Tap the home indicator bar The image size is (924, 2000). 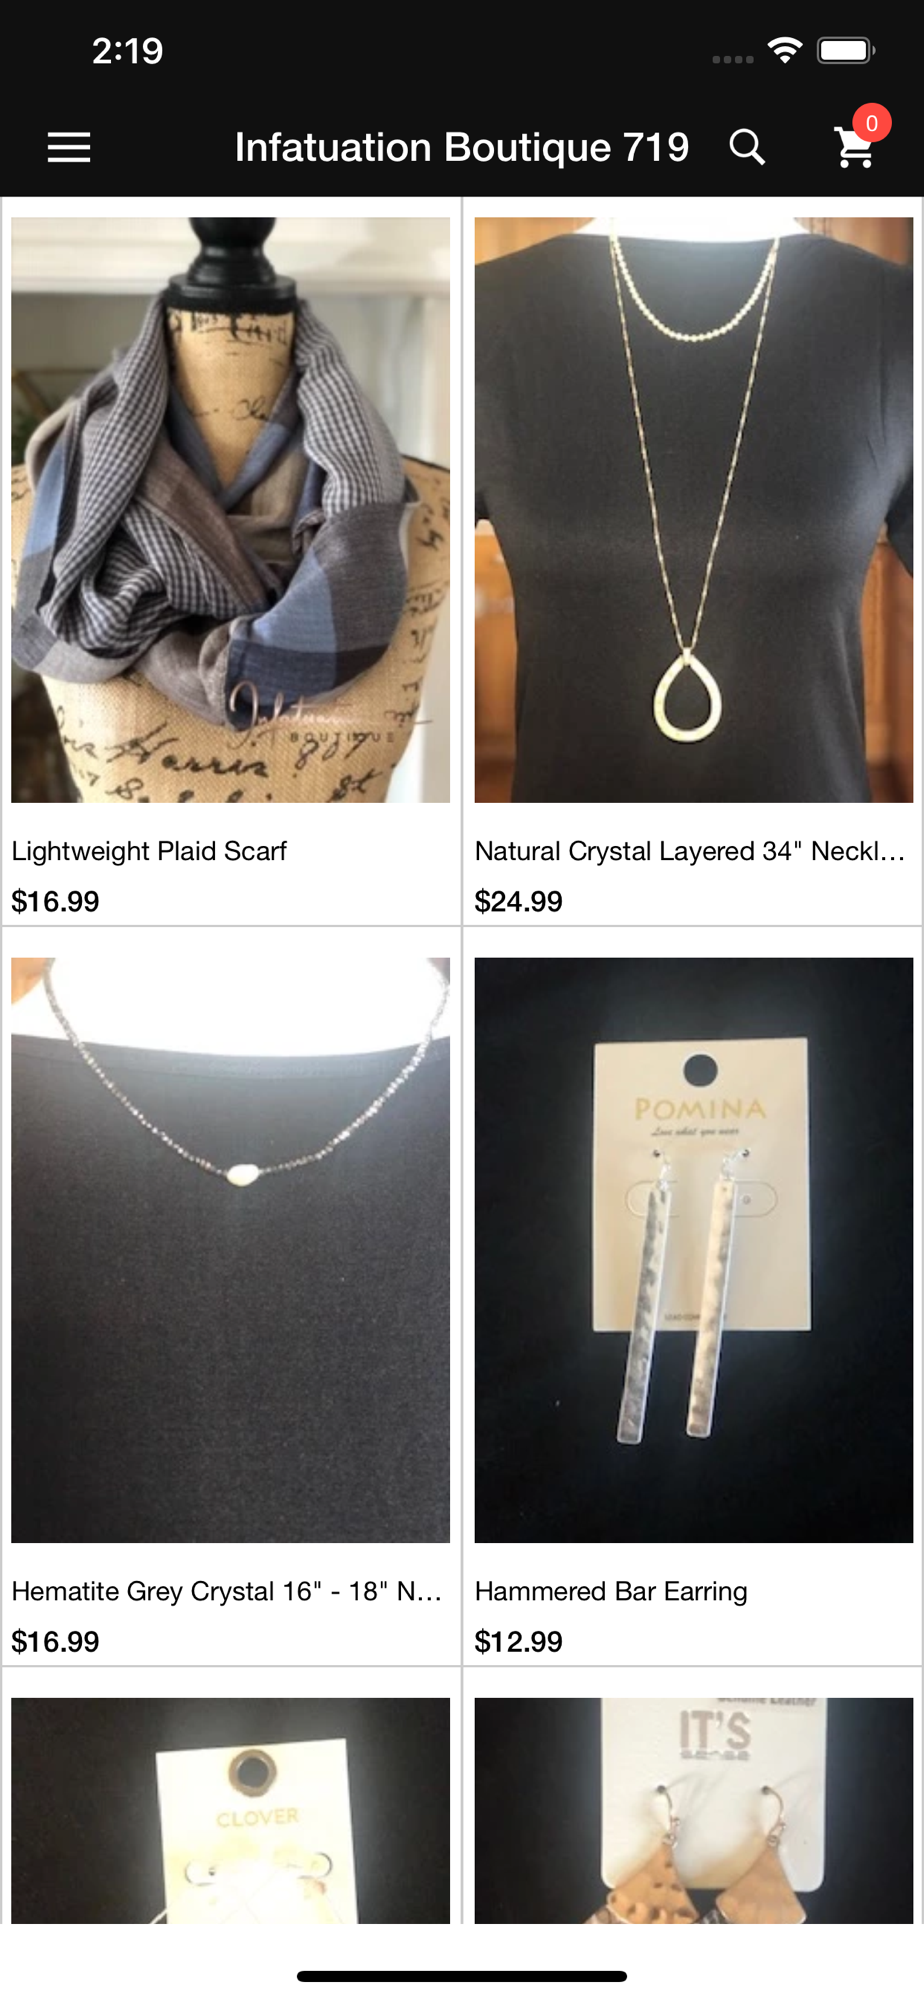coord(462,1976)
